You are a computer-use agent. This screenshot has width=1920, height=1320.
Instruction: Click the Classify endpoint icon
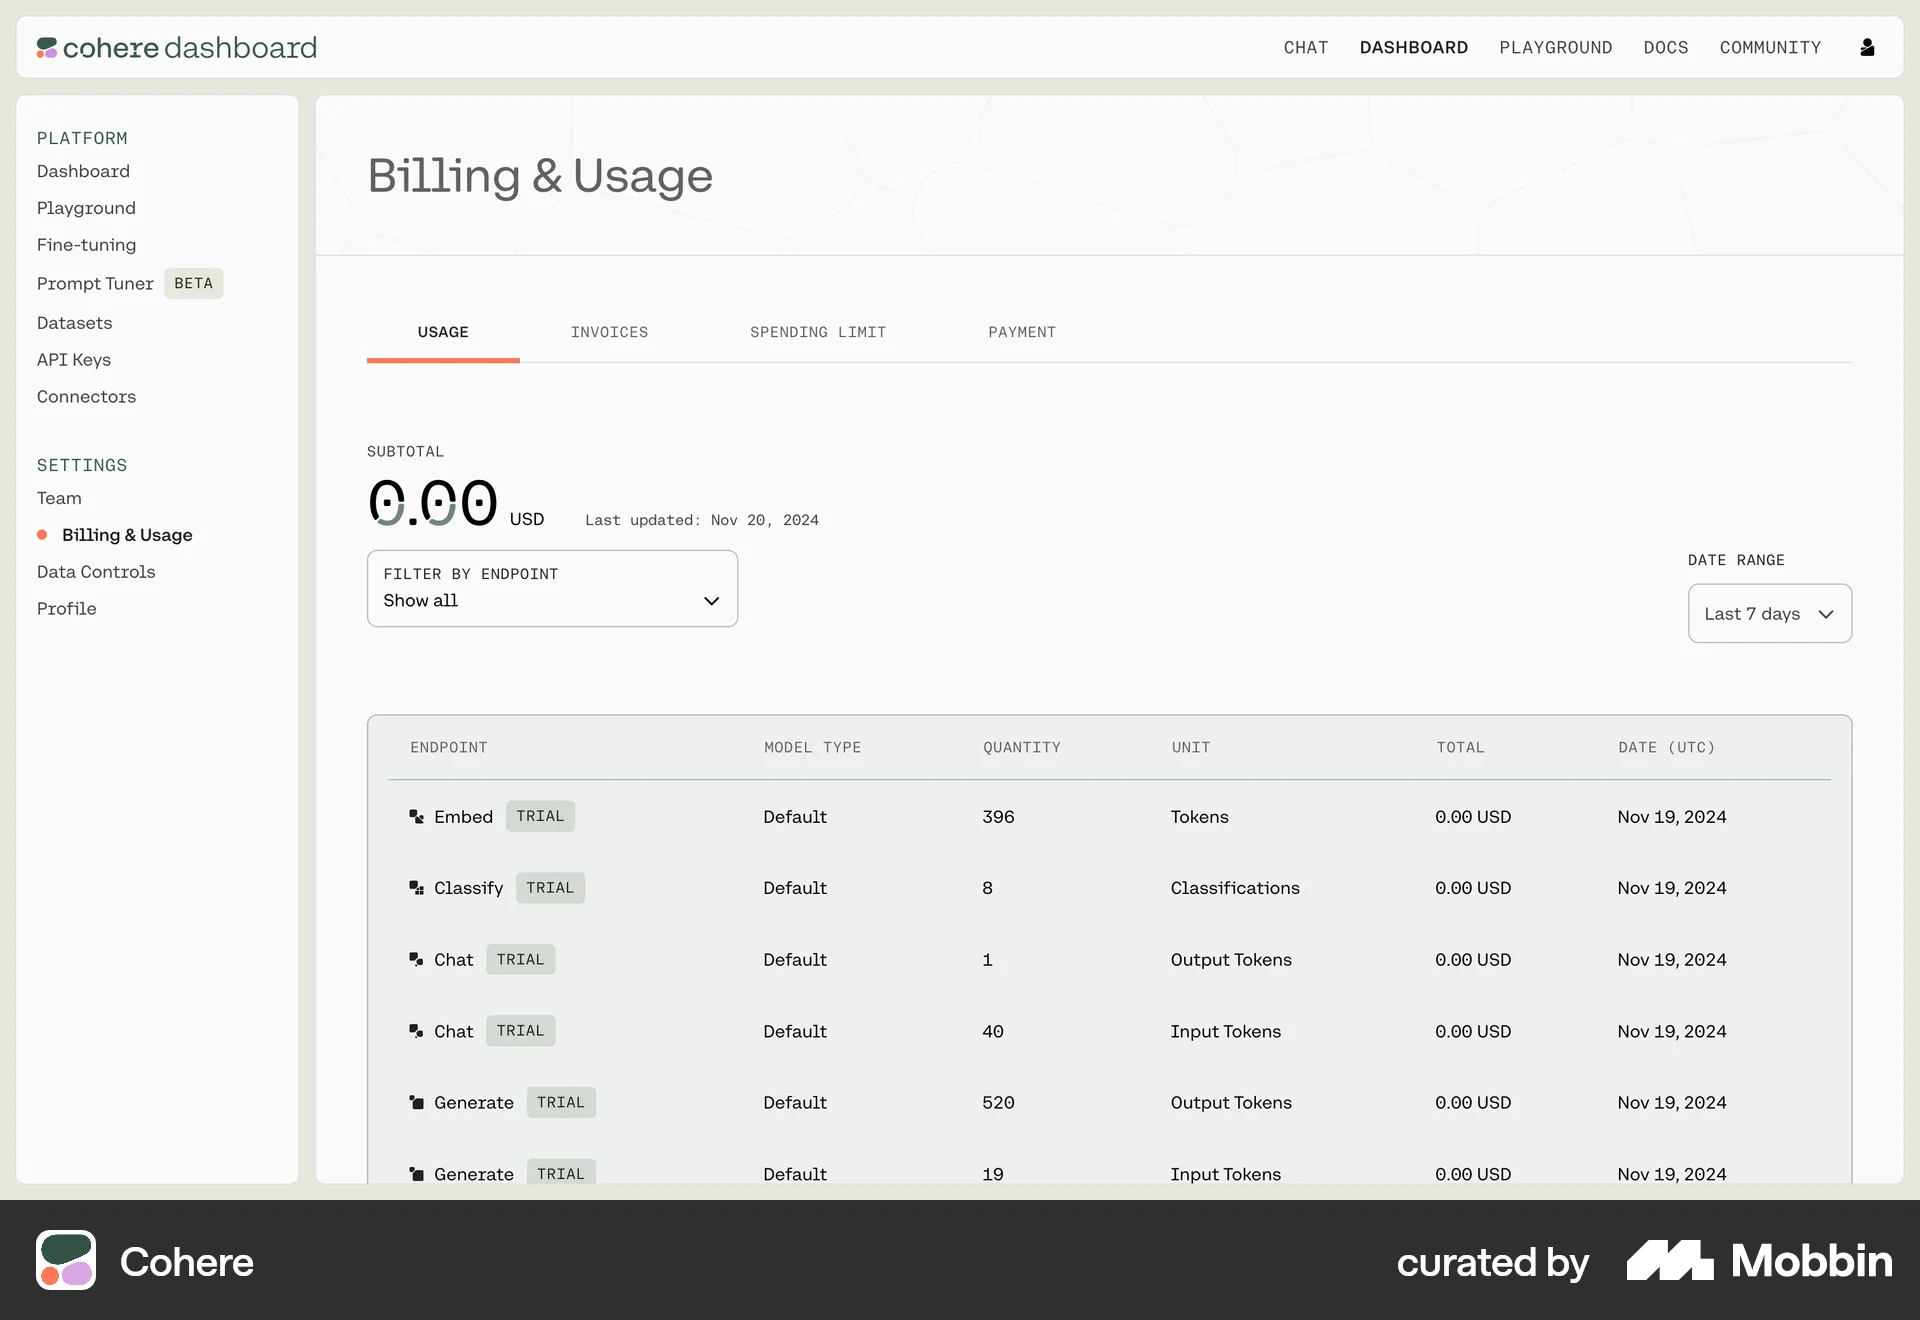click(416, 888)
